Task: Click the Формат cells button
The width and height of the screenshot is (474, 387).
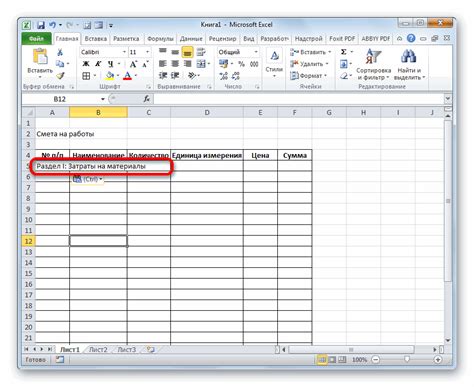Action: coord(308,76)
